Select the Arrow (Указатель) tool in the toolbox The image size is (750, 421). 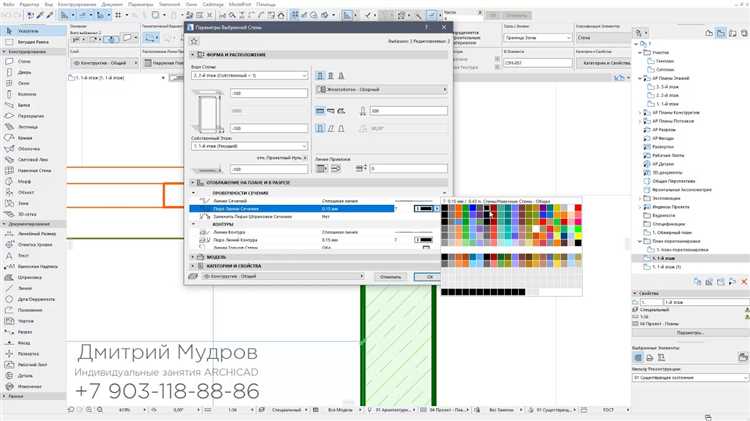[33, 31]
